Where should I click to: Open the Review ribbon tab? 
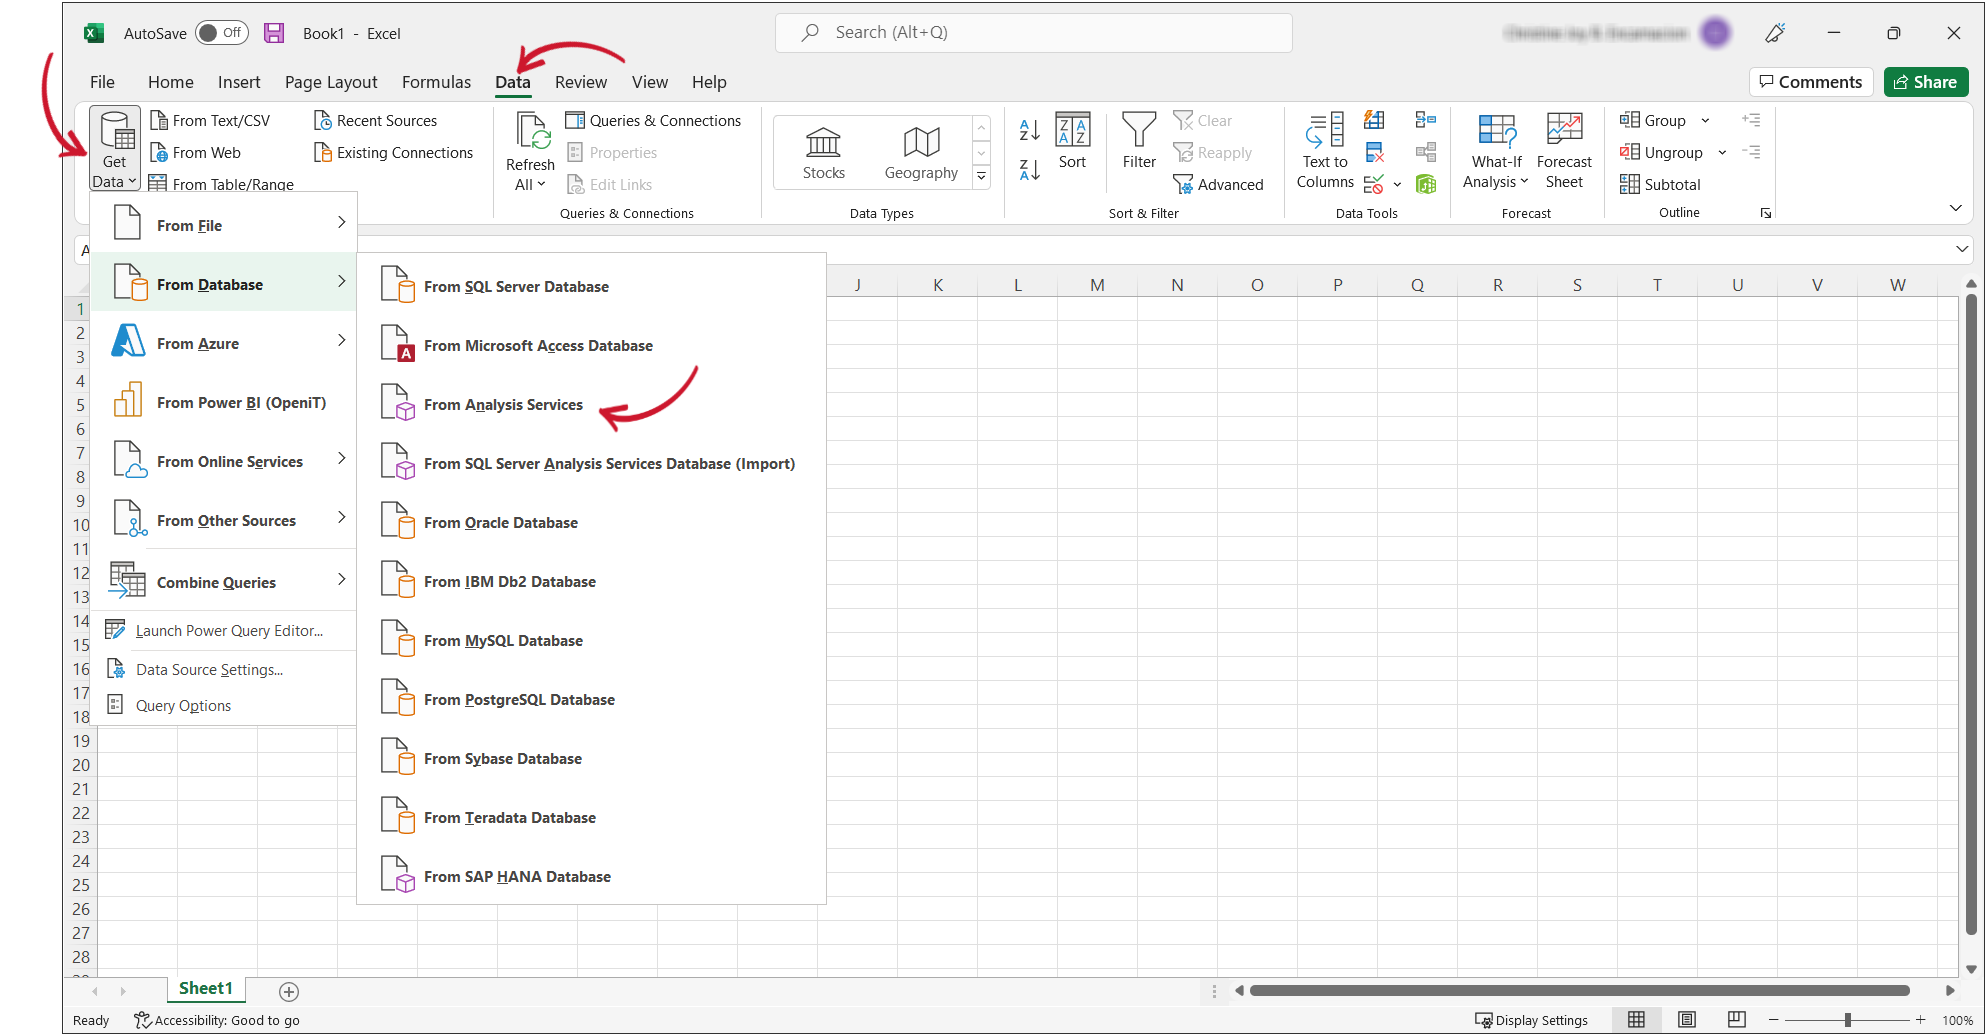point(581,82)
